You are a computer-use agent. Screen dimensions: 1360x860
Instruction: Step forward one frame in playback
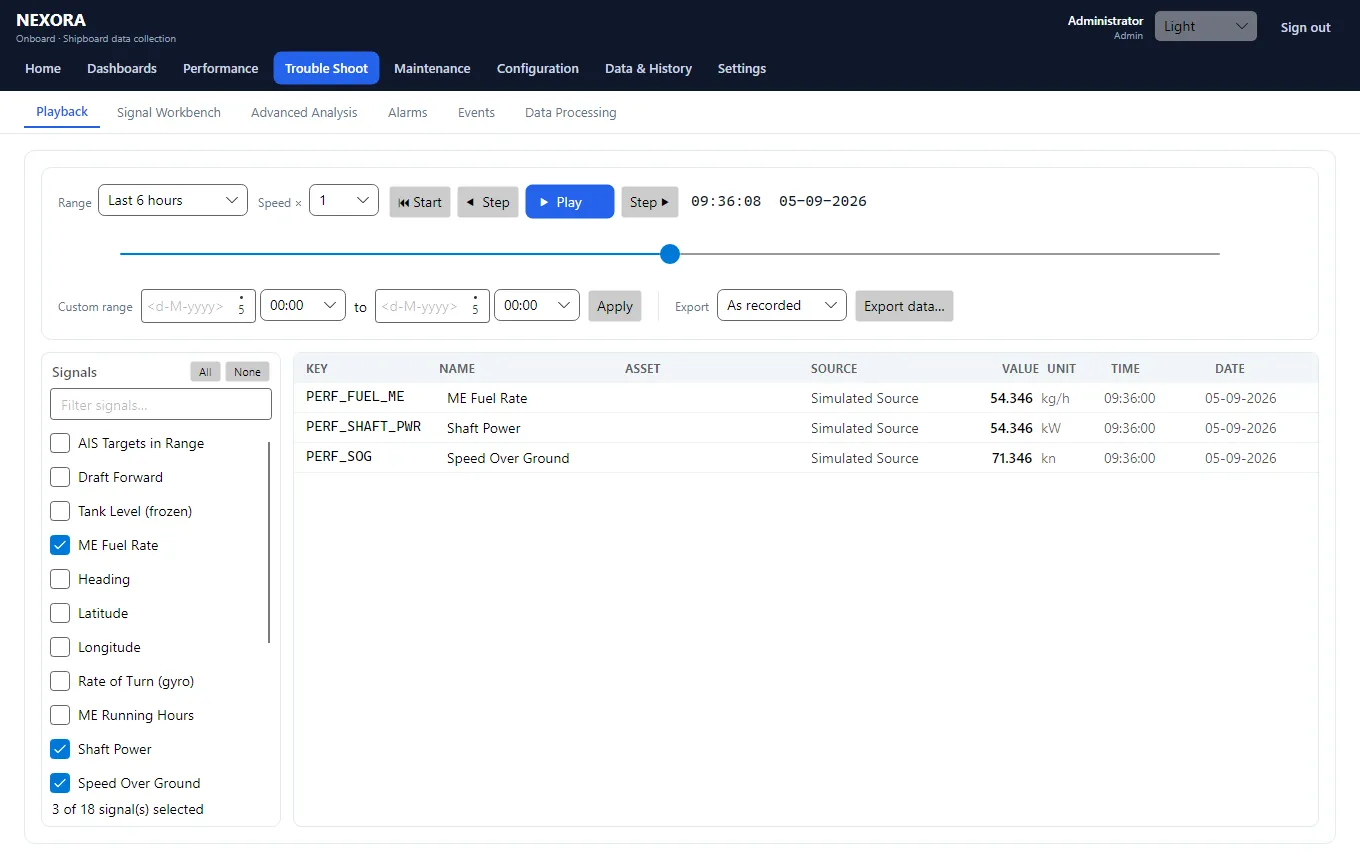click(650, 202)
